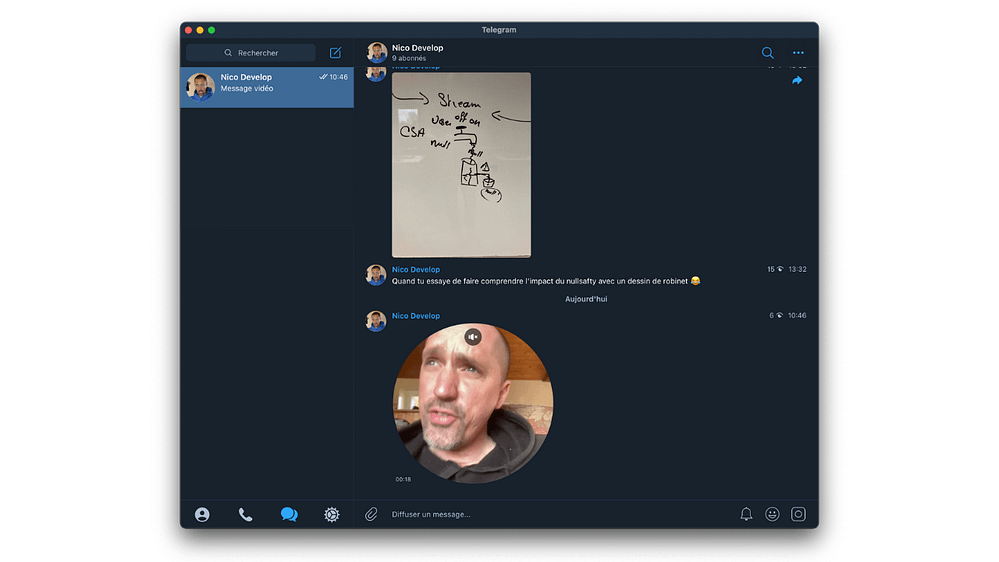Click avatar beside the nullsafty message
Screen dimensions: 999x562
(376, 275)
